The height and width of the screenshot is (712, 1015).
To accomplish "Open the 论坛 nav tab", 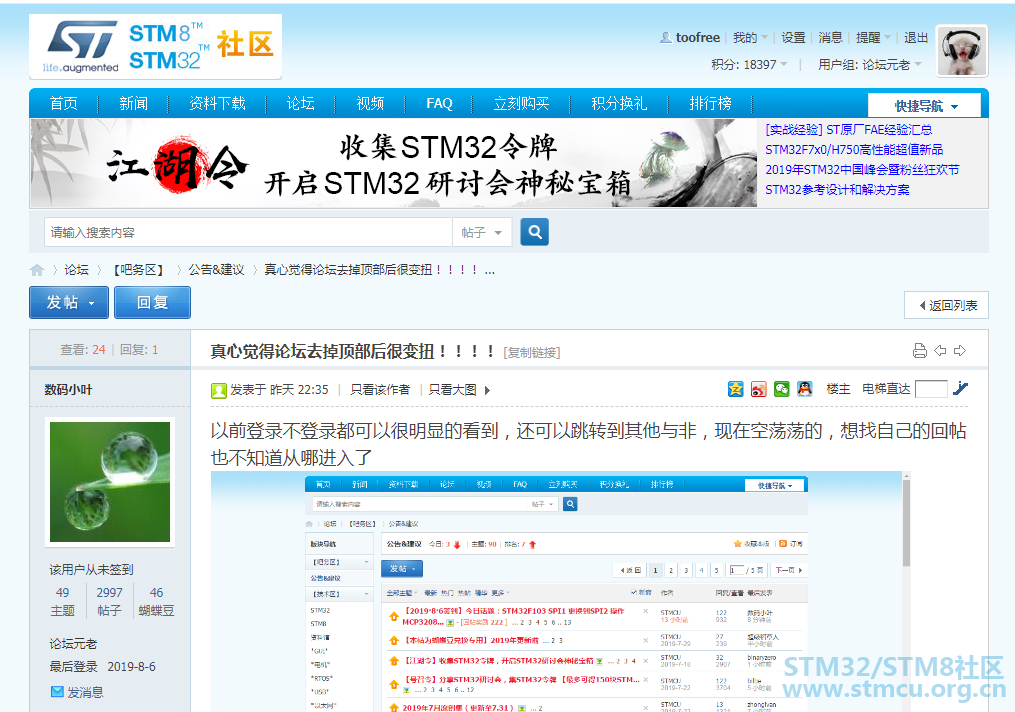I will [300, 104].
